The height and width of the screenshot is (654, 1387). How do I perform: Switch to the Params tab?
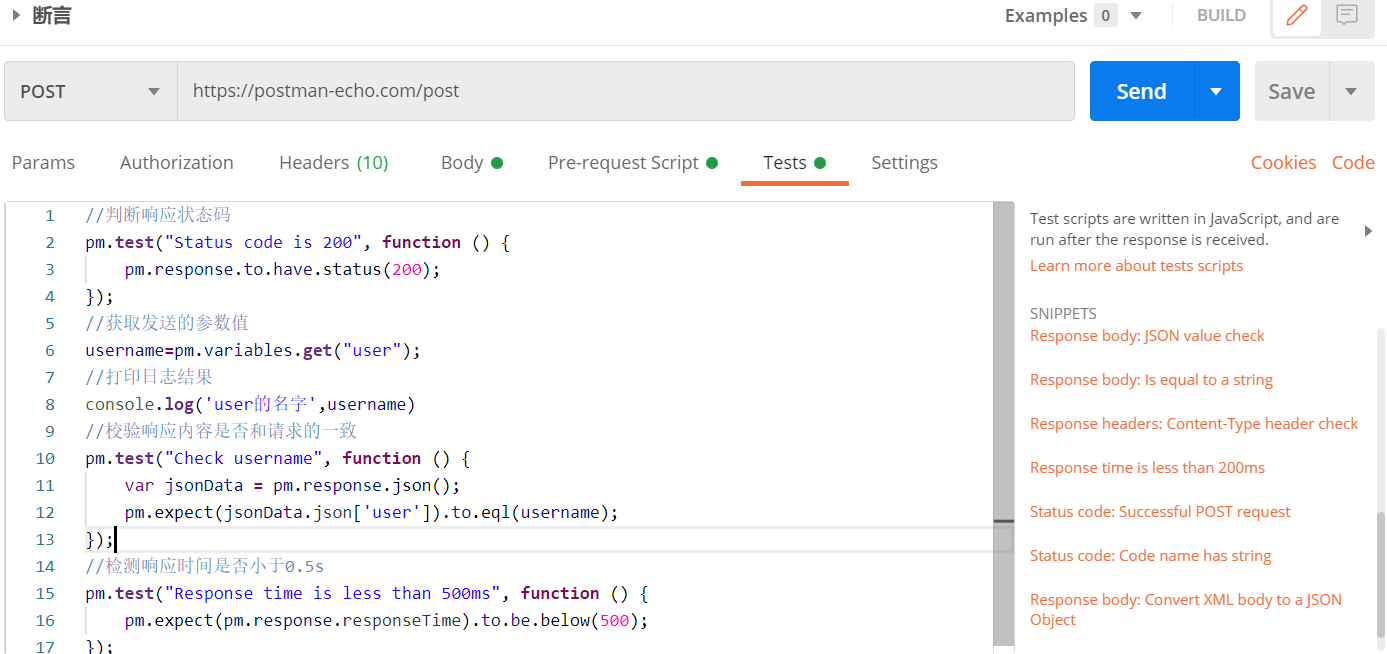coord(43,163)
